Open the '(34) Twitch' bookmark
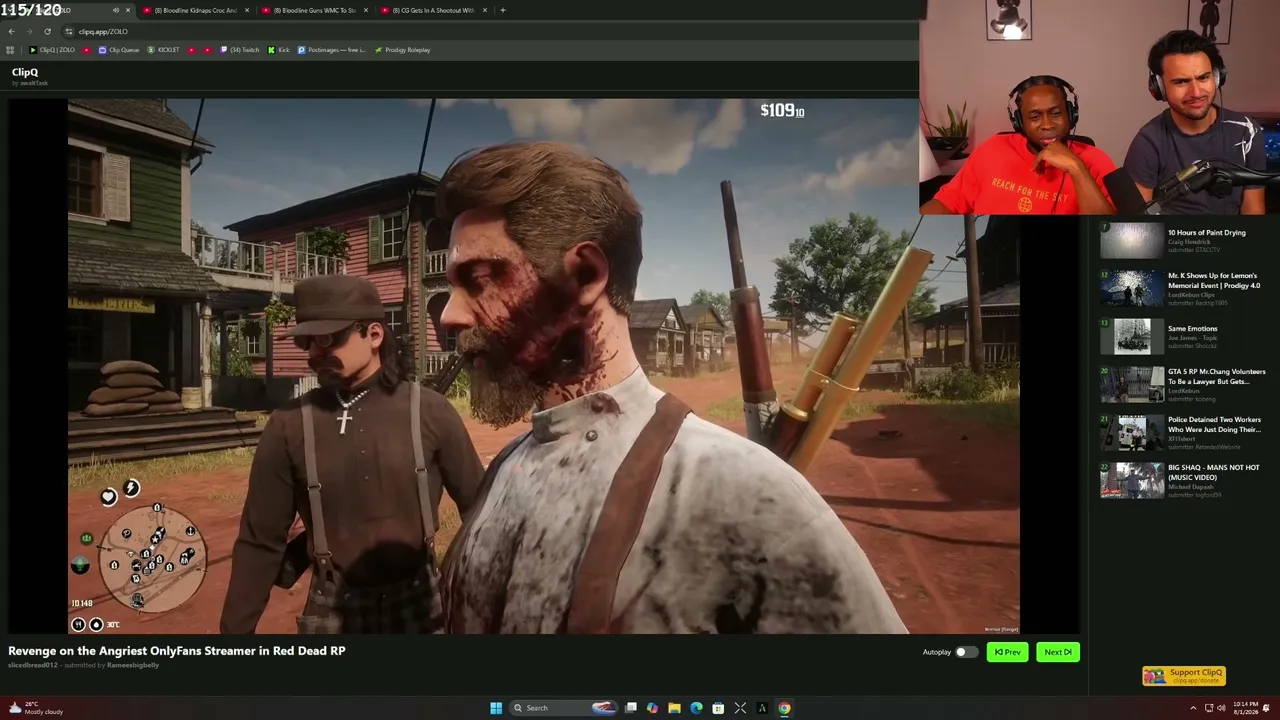Screen dimensions: 1280x720 tap(239, 50)
